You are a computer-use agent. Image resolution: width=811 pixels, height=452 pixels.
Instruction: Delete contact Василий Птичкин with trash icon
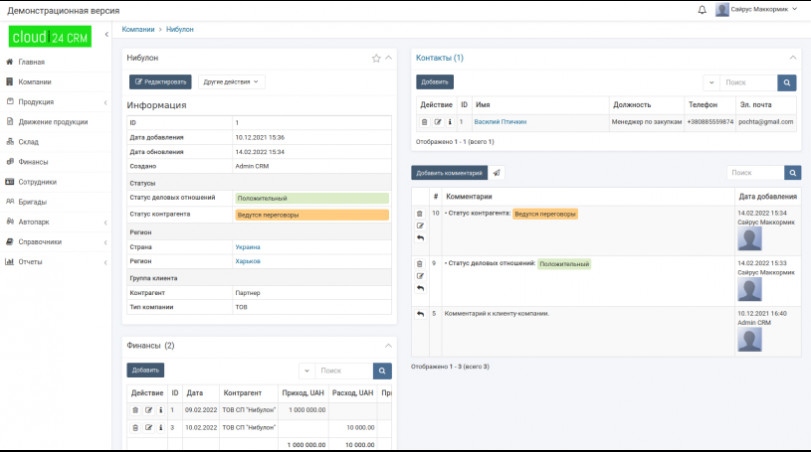[x=424, y=122]
